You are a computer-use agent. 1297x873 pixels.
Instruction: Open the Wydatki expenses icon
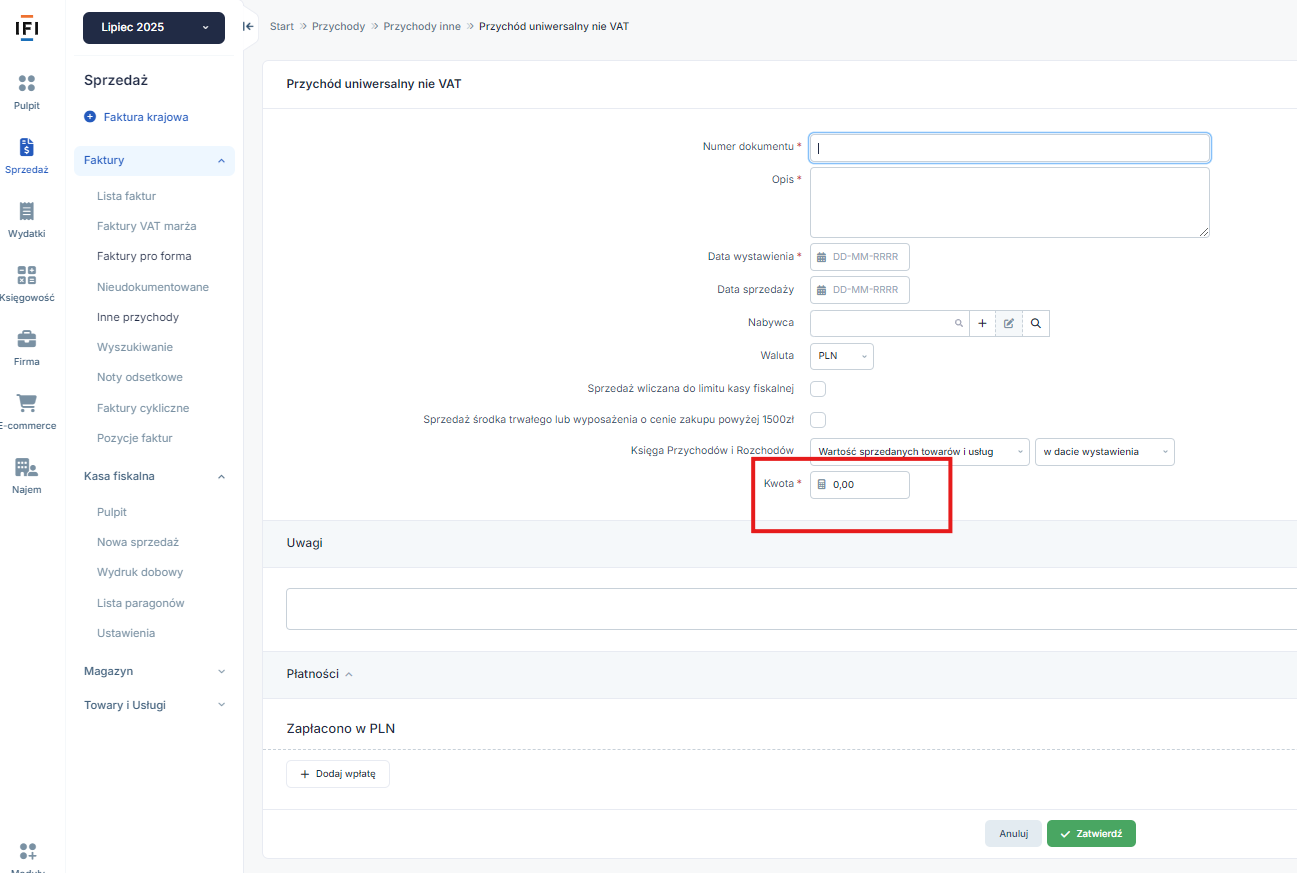pyautogui.click(x=27, y=211)
